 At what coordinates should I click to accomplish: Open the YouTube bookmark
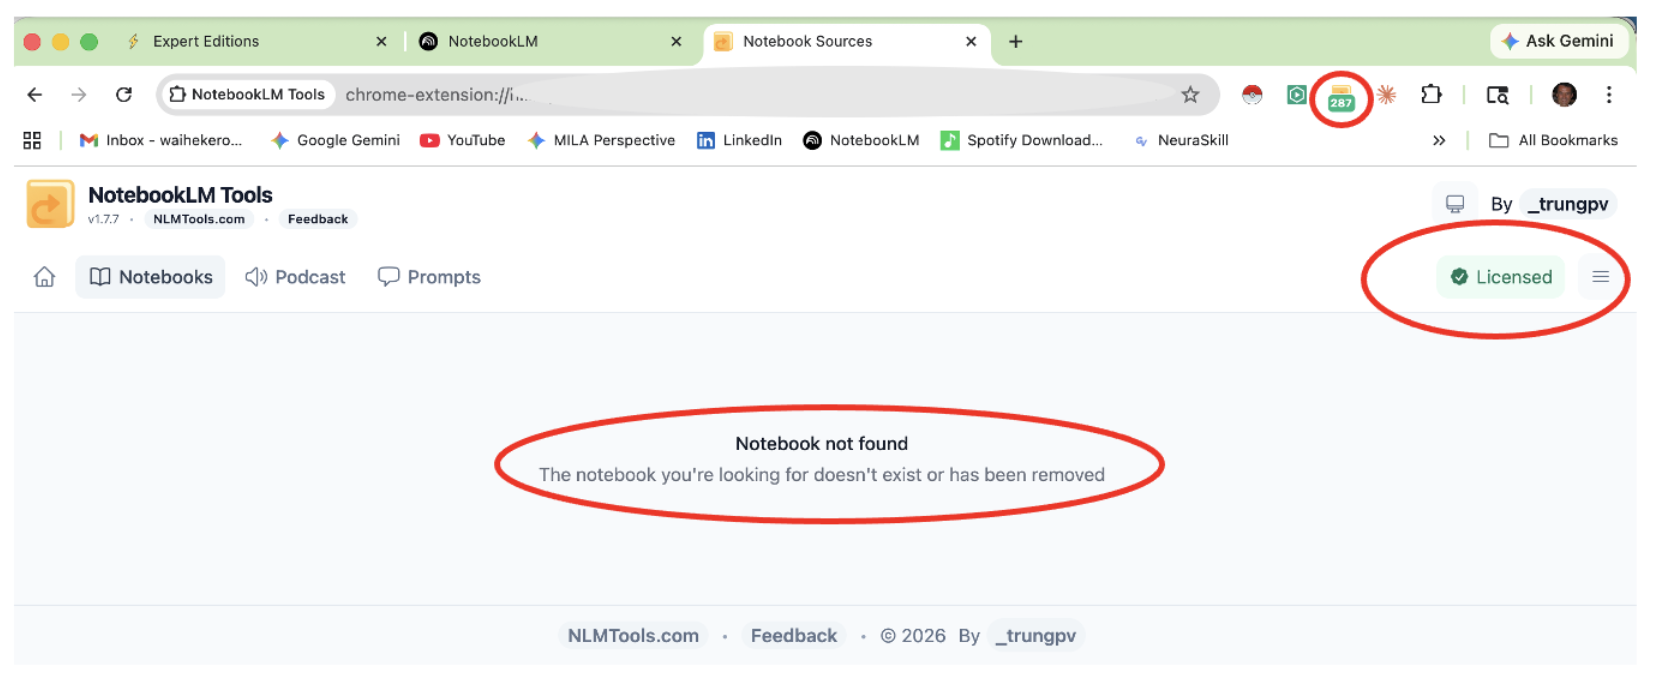463,141
